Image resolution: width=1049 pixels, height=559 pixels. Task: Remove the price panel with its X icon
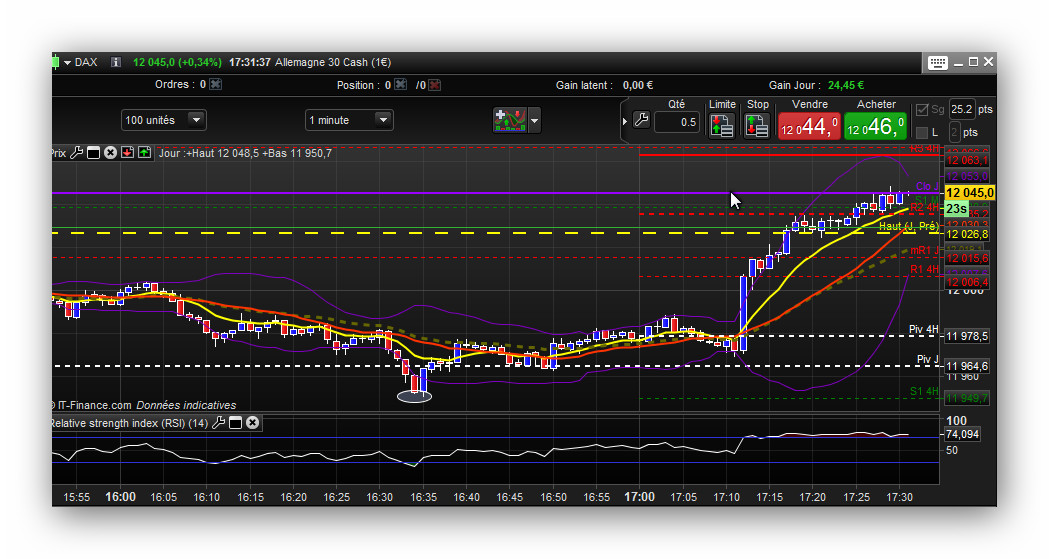pos(111,153)
